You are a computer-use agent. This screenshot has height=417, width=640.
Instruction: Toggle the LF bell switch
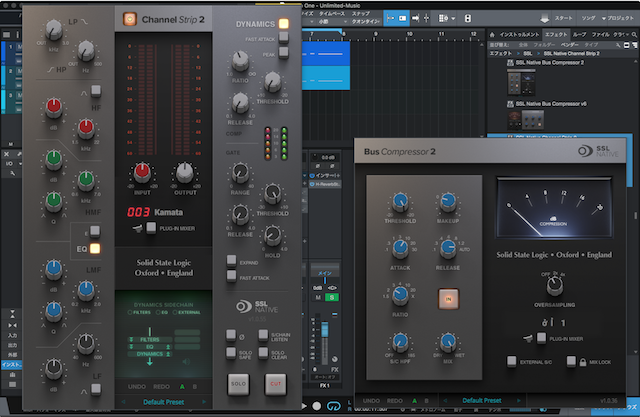coord(96,390)
